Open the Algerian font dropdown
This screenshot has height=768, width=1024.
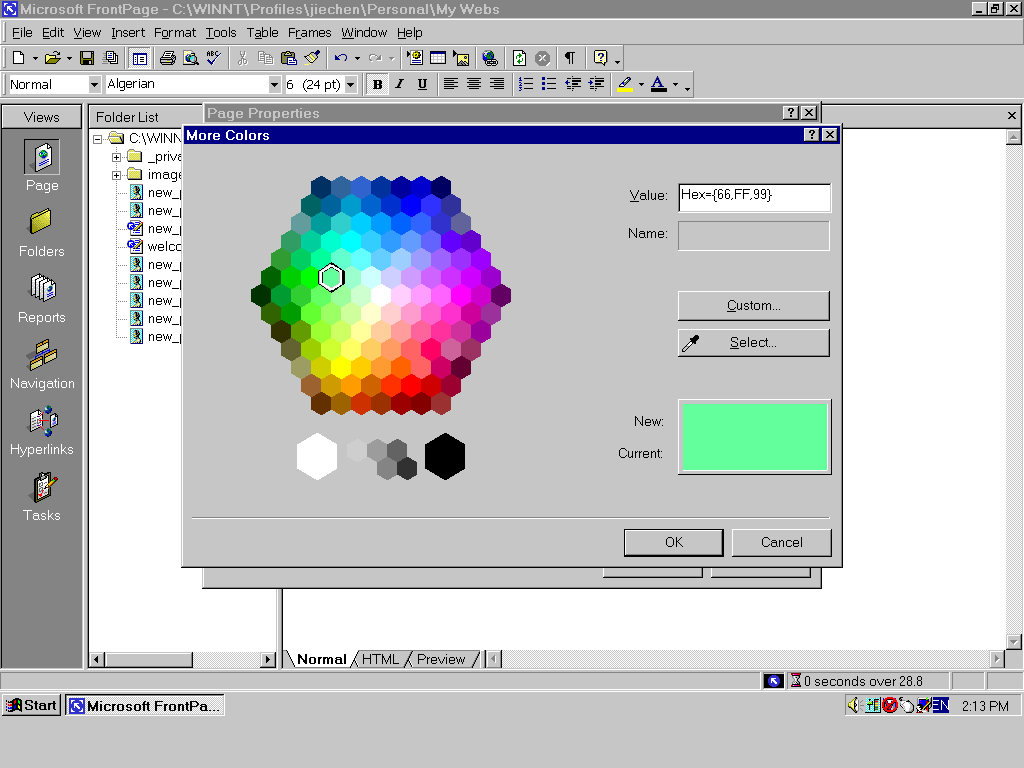[274, 85]
